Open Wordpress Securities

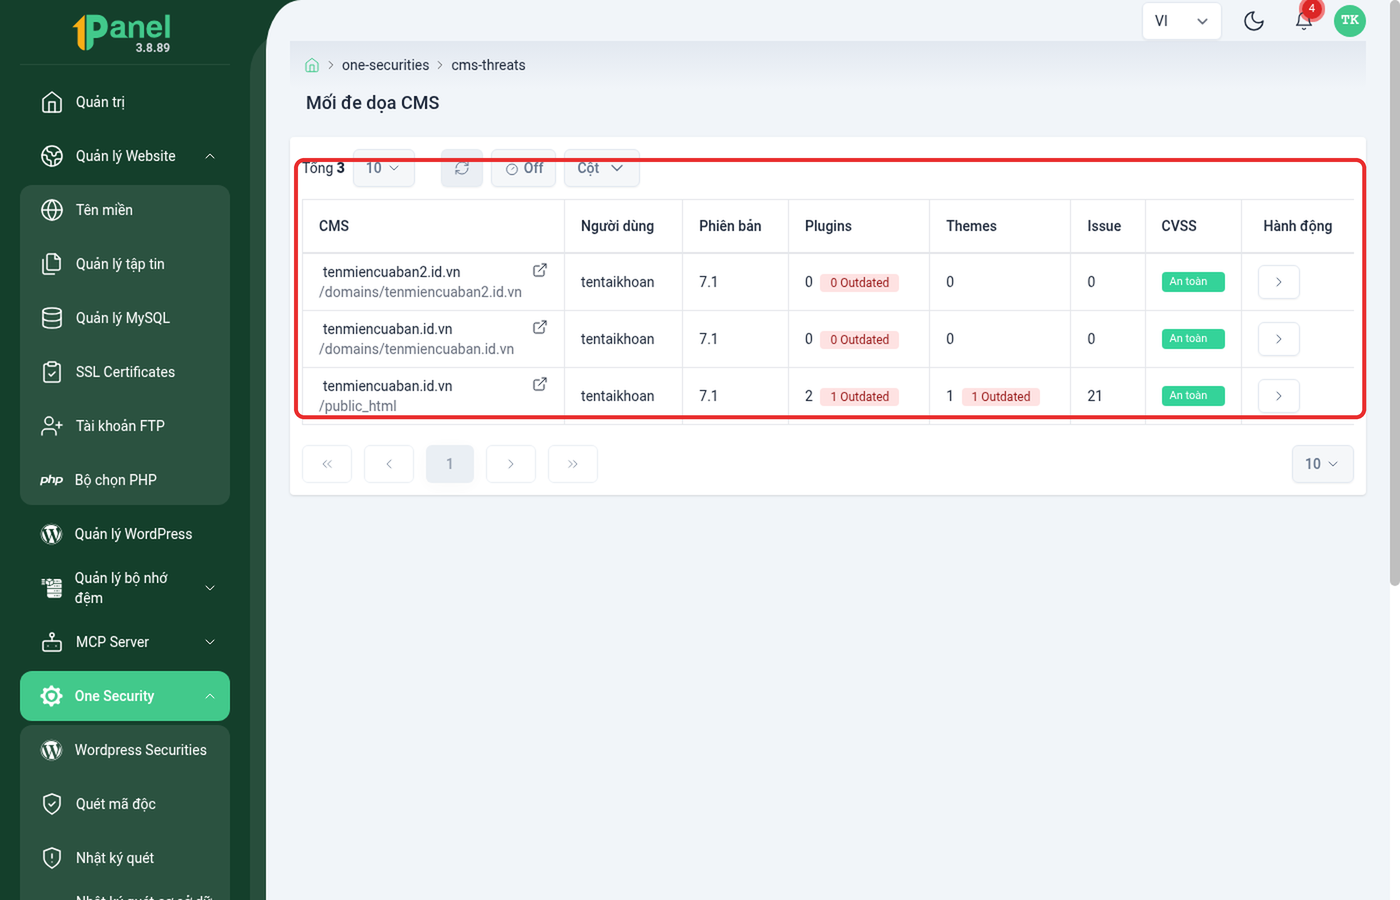(125, 750)
